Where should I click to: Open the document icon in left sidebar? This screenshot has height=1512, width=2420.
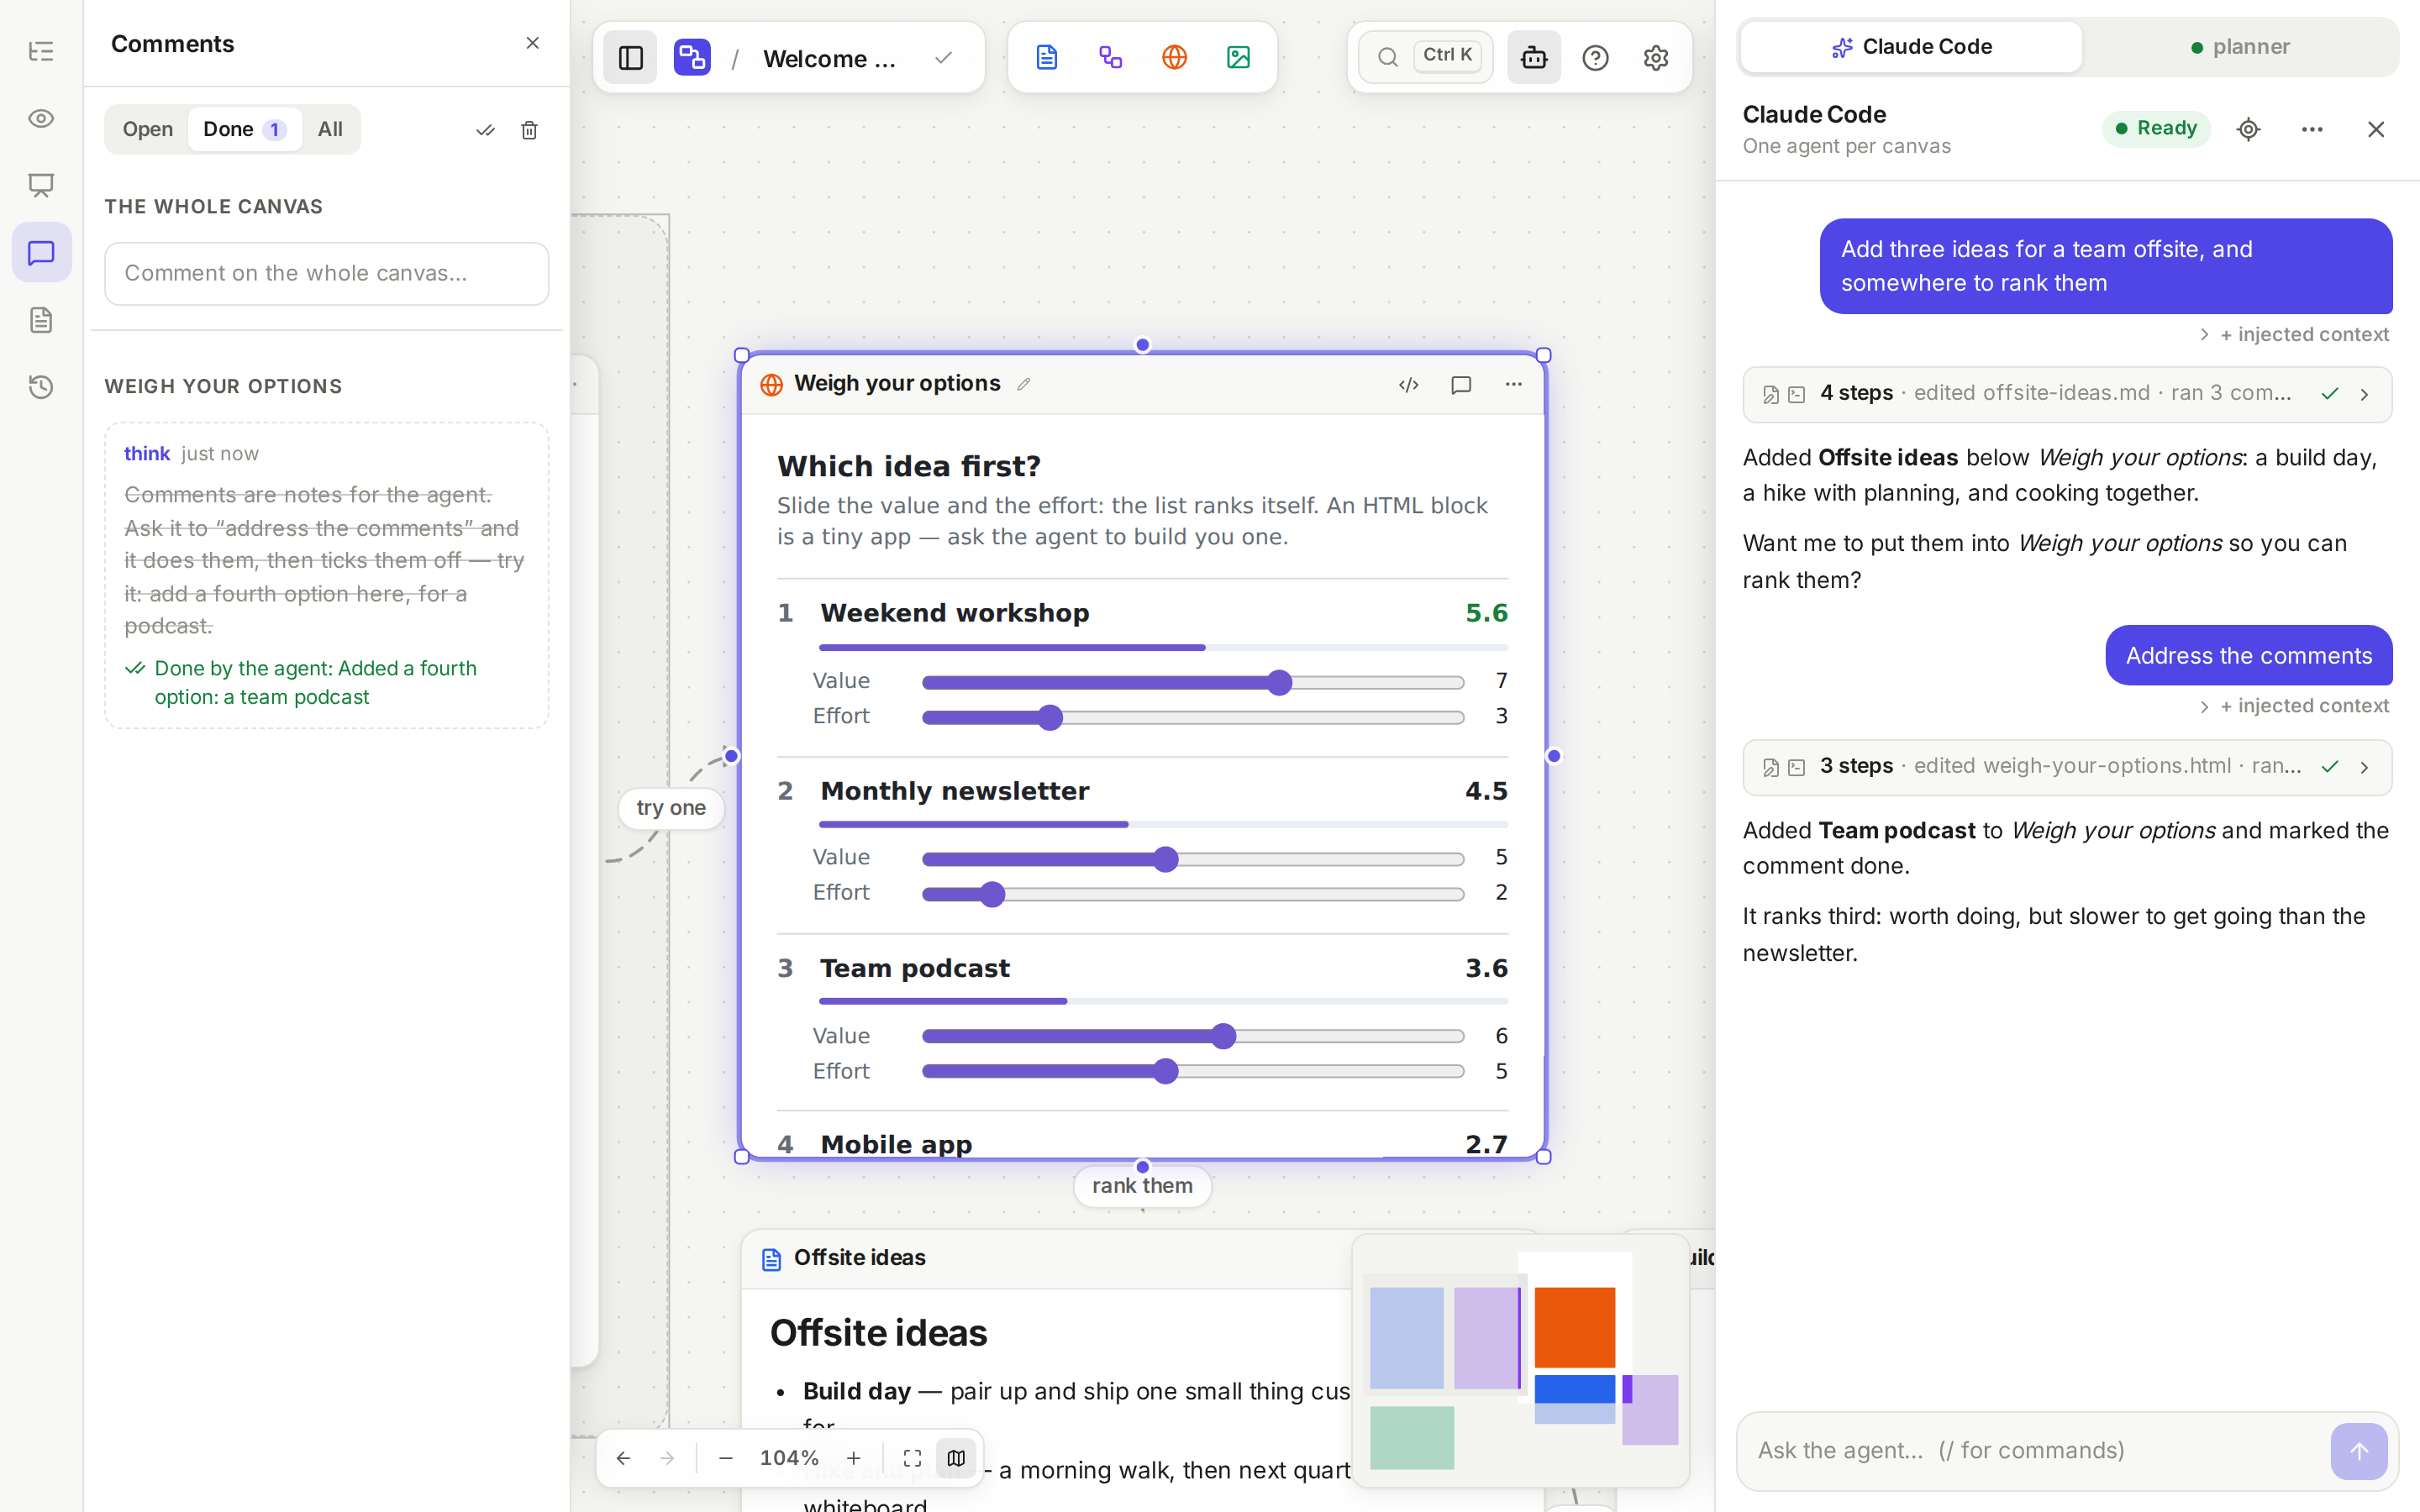[41, 320]
